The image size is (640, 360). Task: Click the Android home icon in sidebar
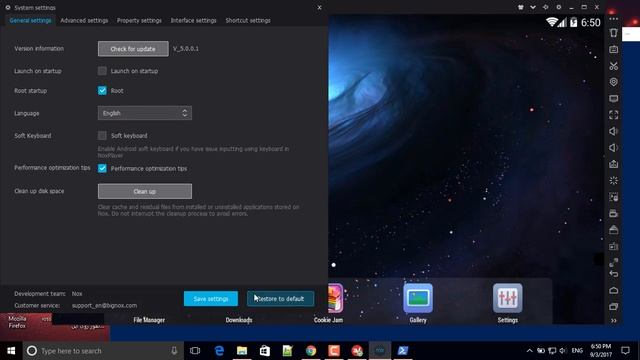coord(613,290)
